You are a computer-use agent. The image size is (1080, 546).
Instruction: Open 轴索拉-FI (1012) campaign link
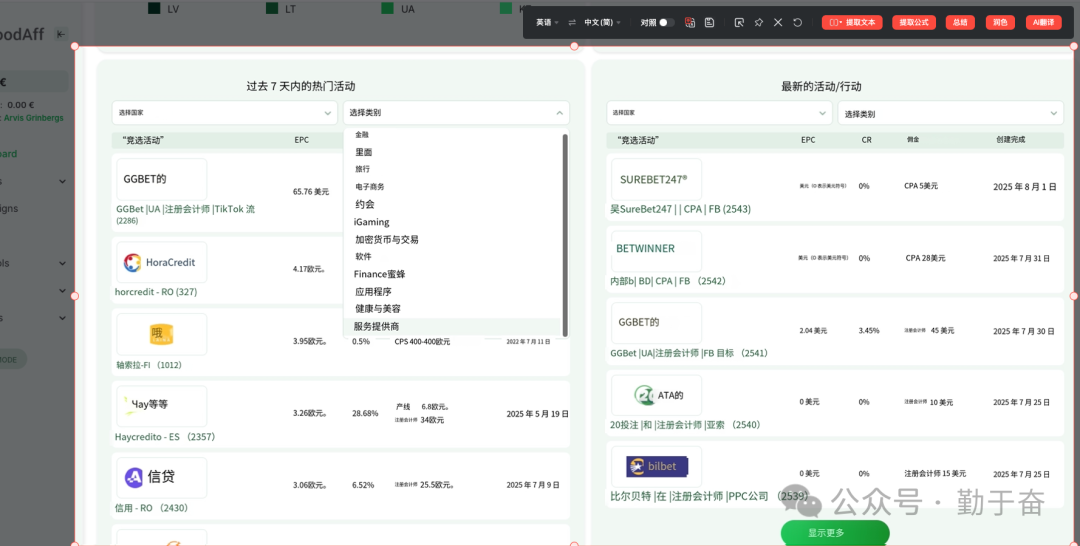pyautogui.click(x=149, y=365)
